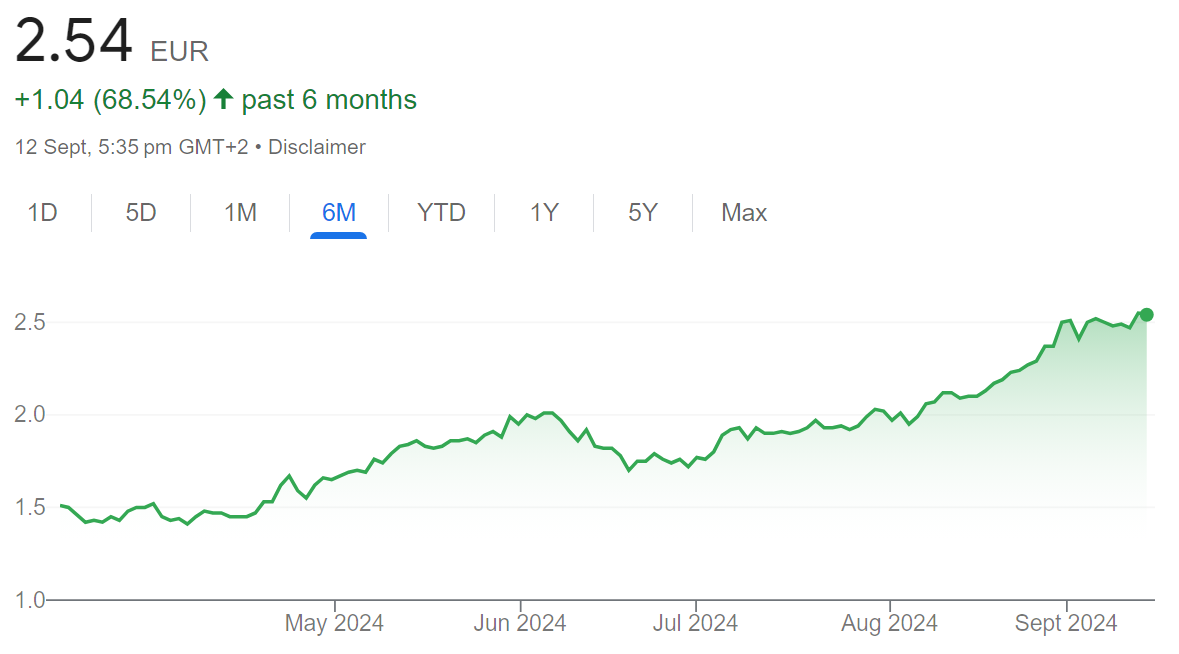
Task: Click the +1.04 (68.54%) change text
Action: [x=111, y=99]
